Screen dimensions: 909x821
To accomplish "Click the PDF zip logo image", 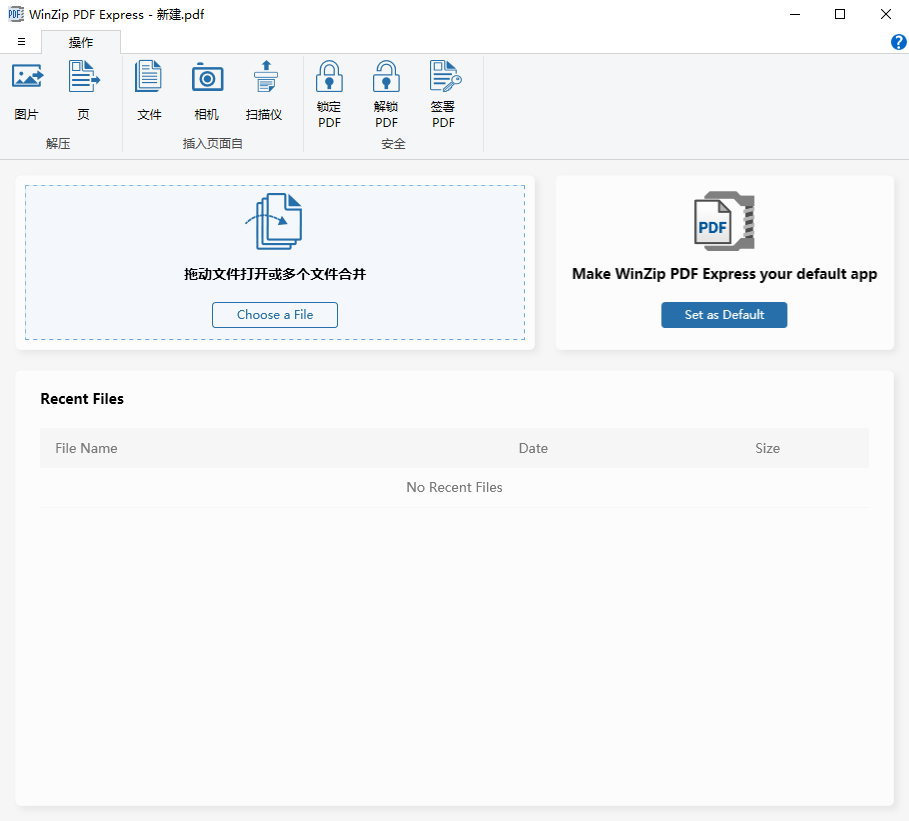I will tap(724, 221).
